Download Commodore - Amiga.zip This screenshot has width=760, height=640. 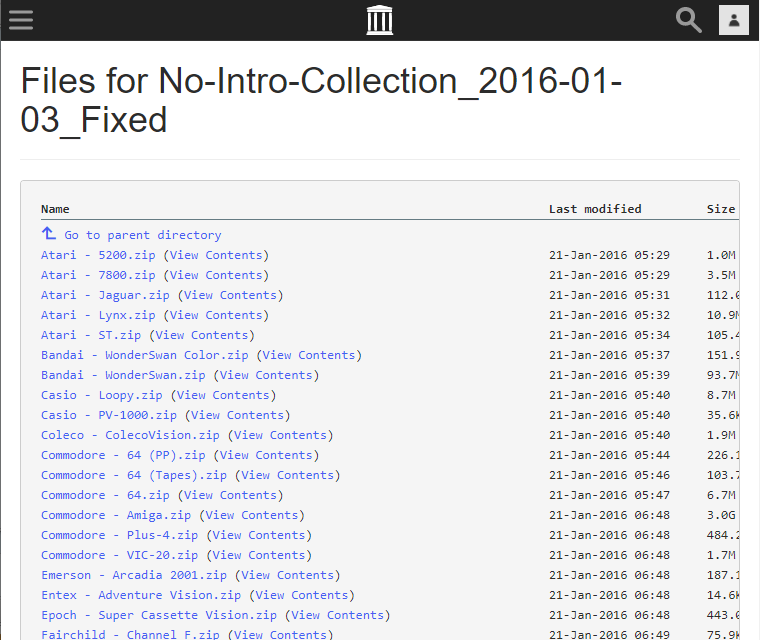click(116, 515)
